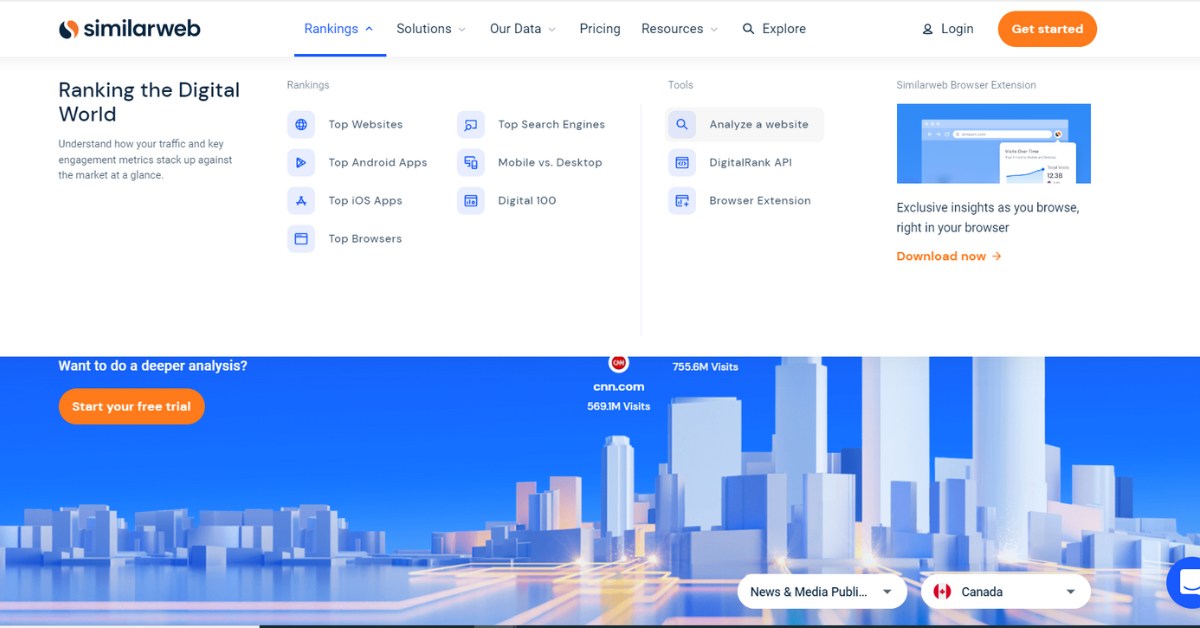Click the Top iOS Apps icon
Screen dimensions: 1200x628
pyautogui.click(x=301, y=201)
